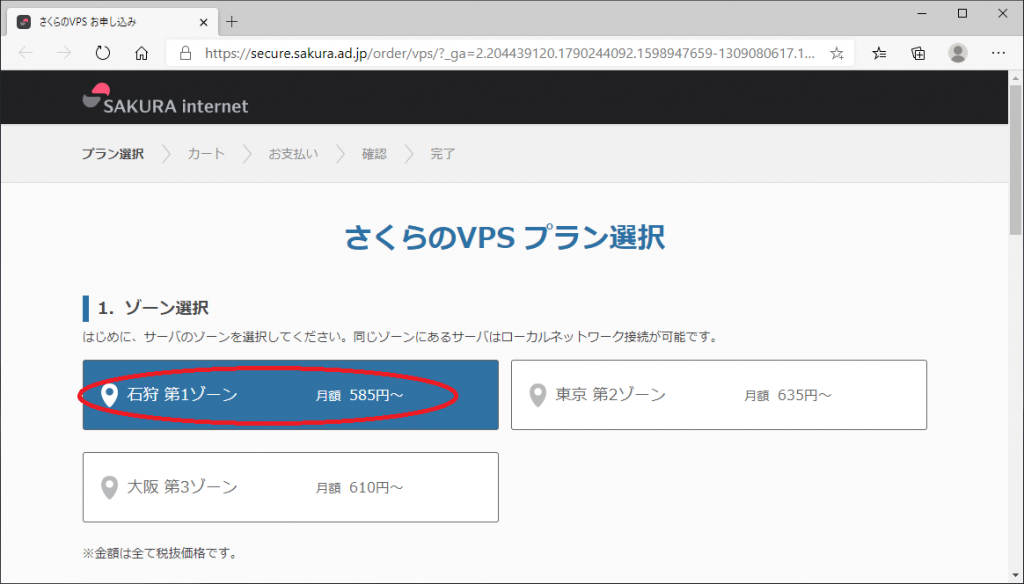Click the プラン選択 step in breadcrumb
Viewport: 1024px width, 584px height.
point(112,154)
